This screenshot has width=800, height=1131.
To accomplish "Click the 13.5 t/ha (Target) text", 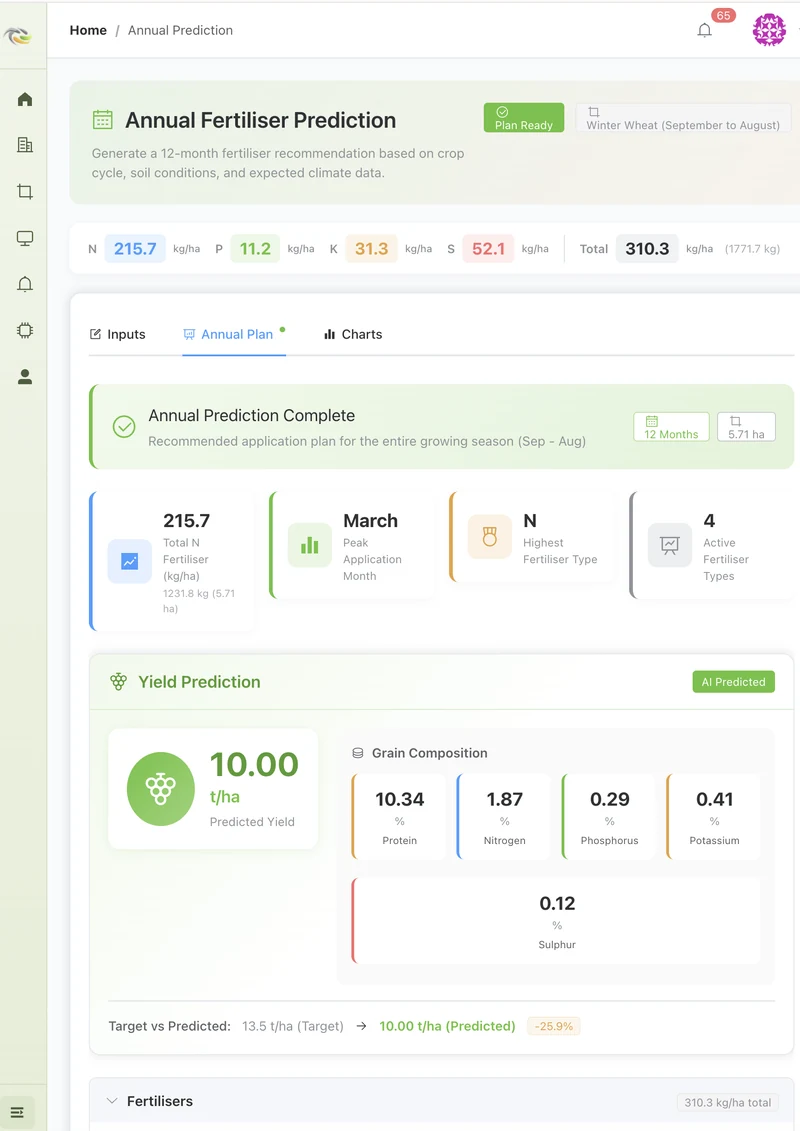I will [x=293, y=1026].
